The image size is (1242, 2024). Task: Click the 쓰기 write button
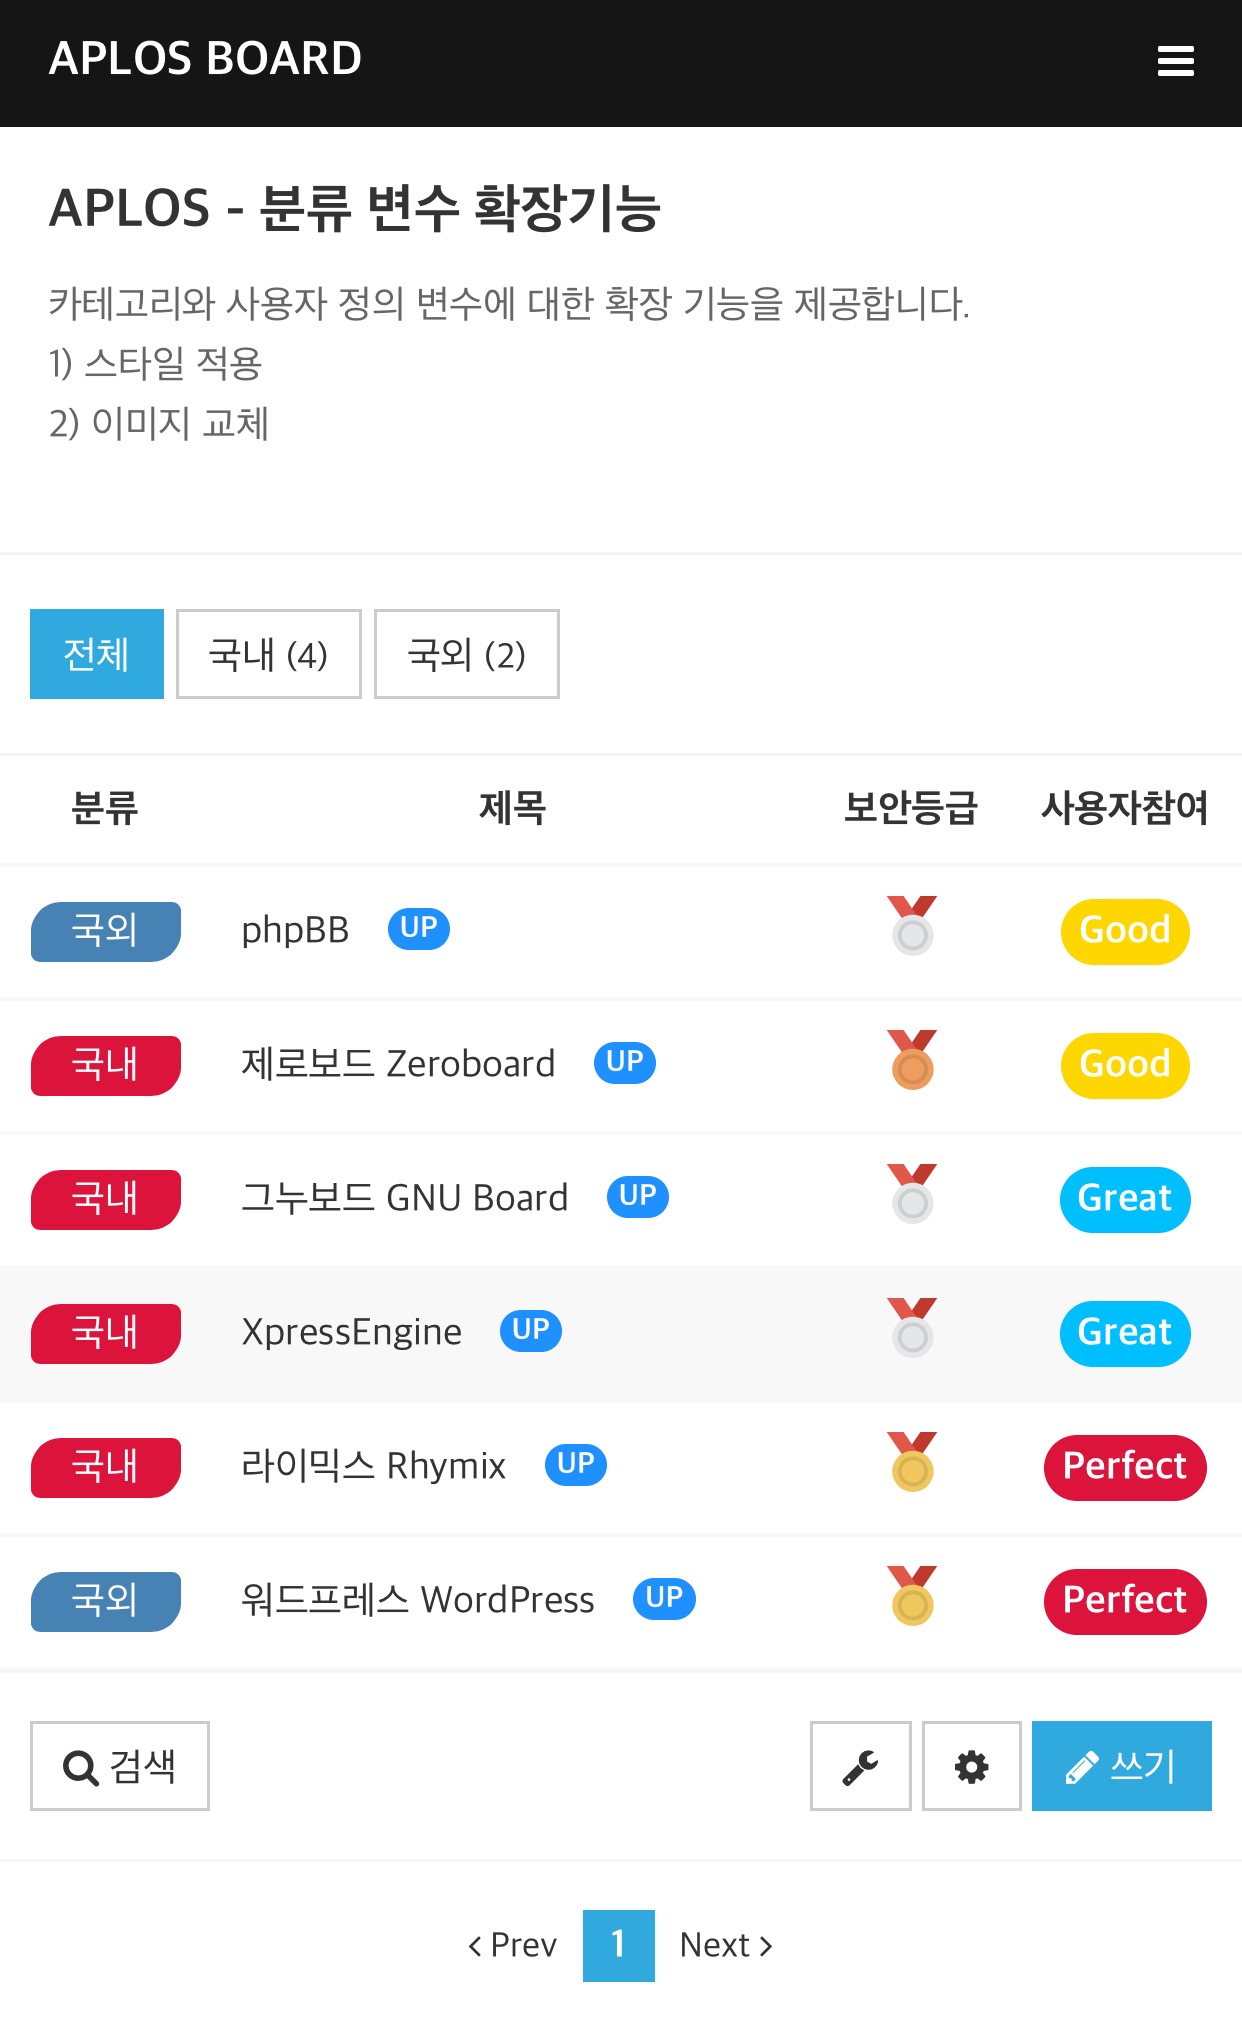[1121, 1766]
